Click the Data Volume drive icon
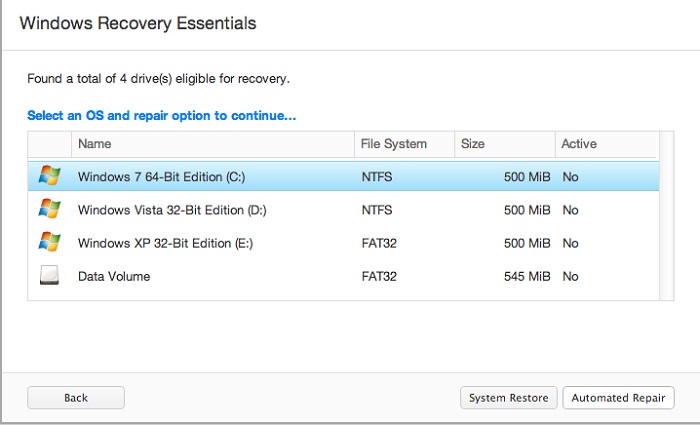Screen dimensions: 700x425 (49, 276)
